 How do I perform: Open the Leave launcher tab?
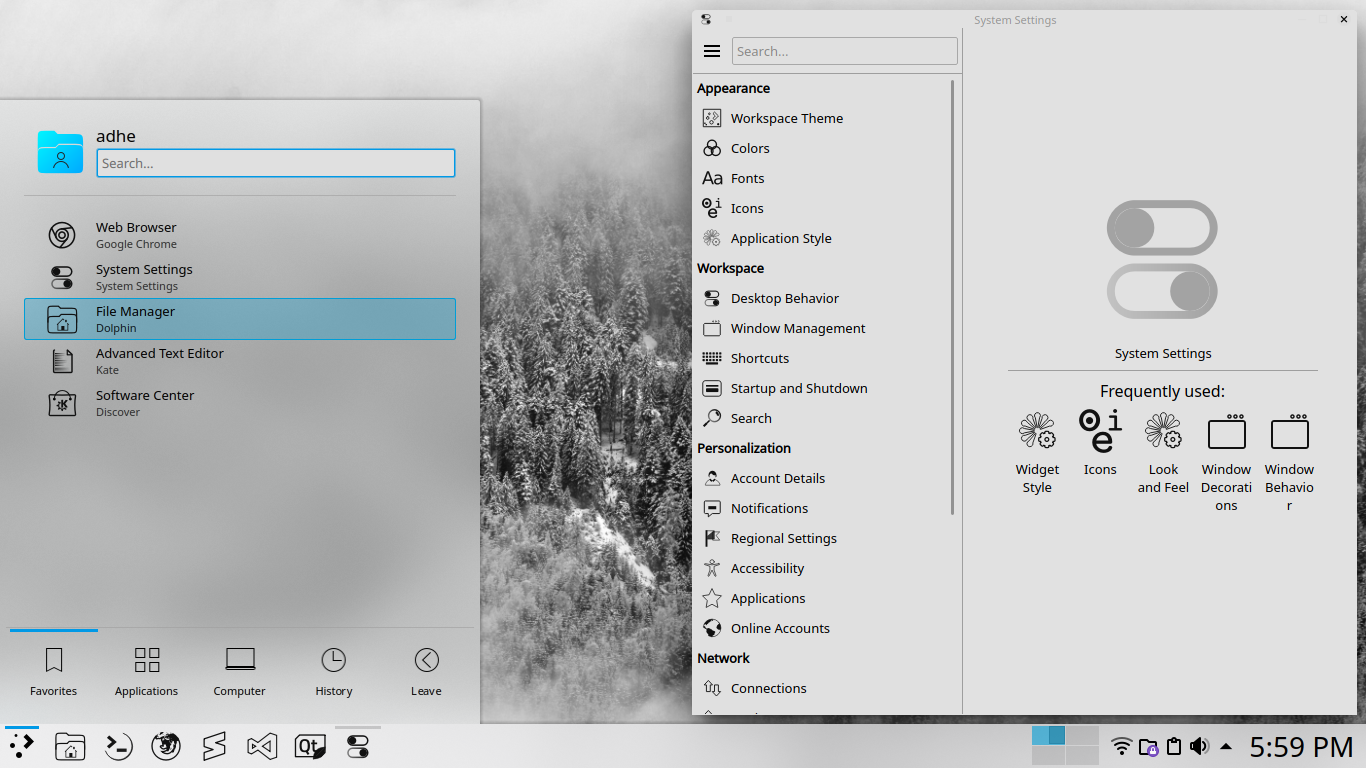(426, 671)
